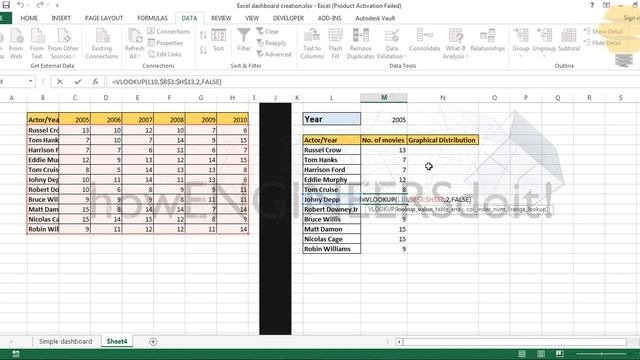Click the Redo arrow icon
The image size is (640, 360).
coord(40,5)
